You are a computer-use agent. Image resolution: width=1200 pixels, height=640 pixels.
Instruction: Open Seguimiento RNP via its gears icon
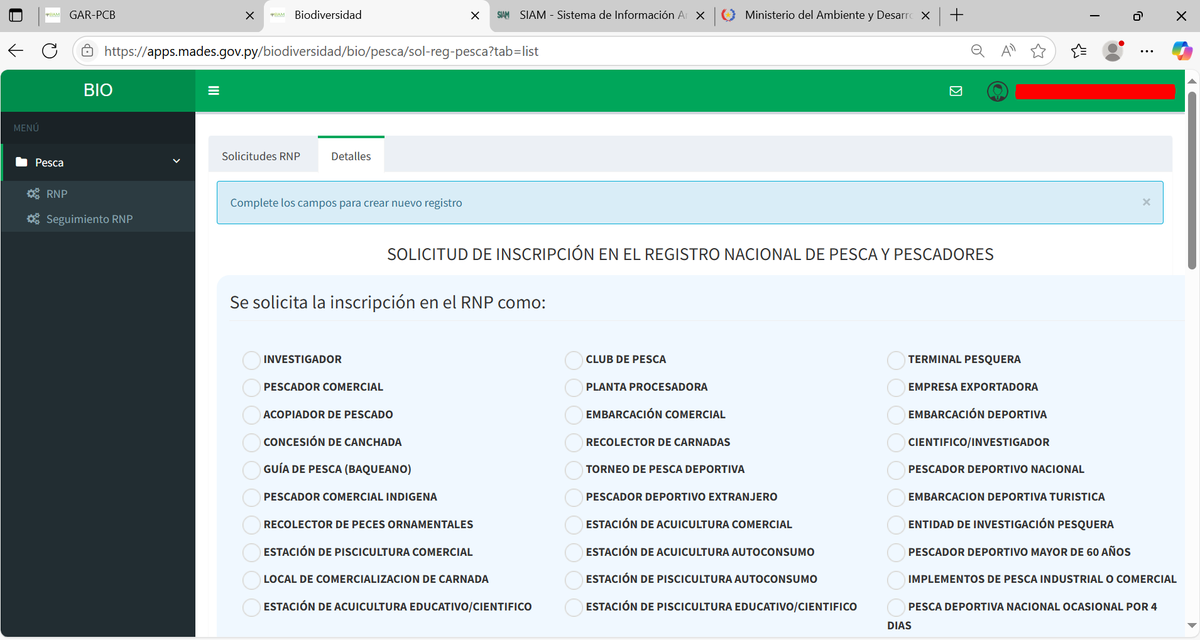point(31,218)
